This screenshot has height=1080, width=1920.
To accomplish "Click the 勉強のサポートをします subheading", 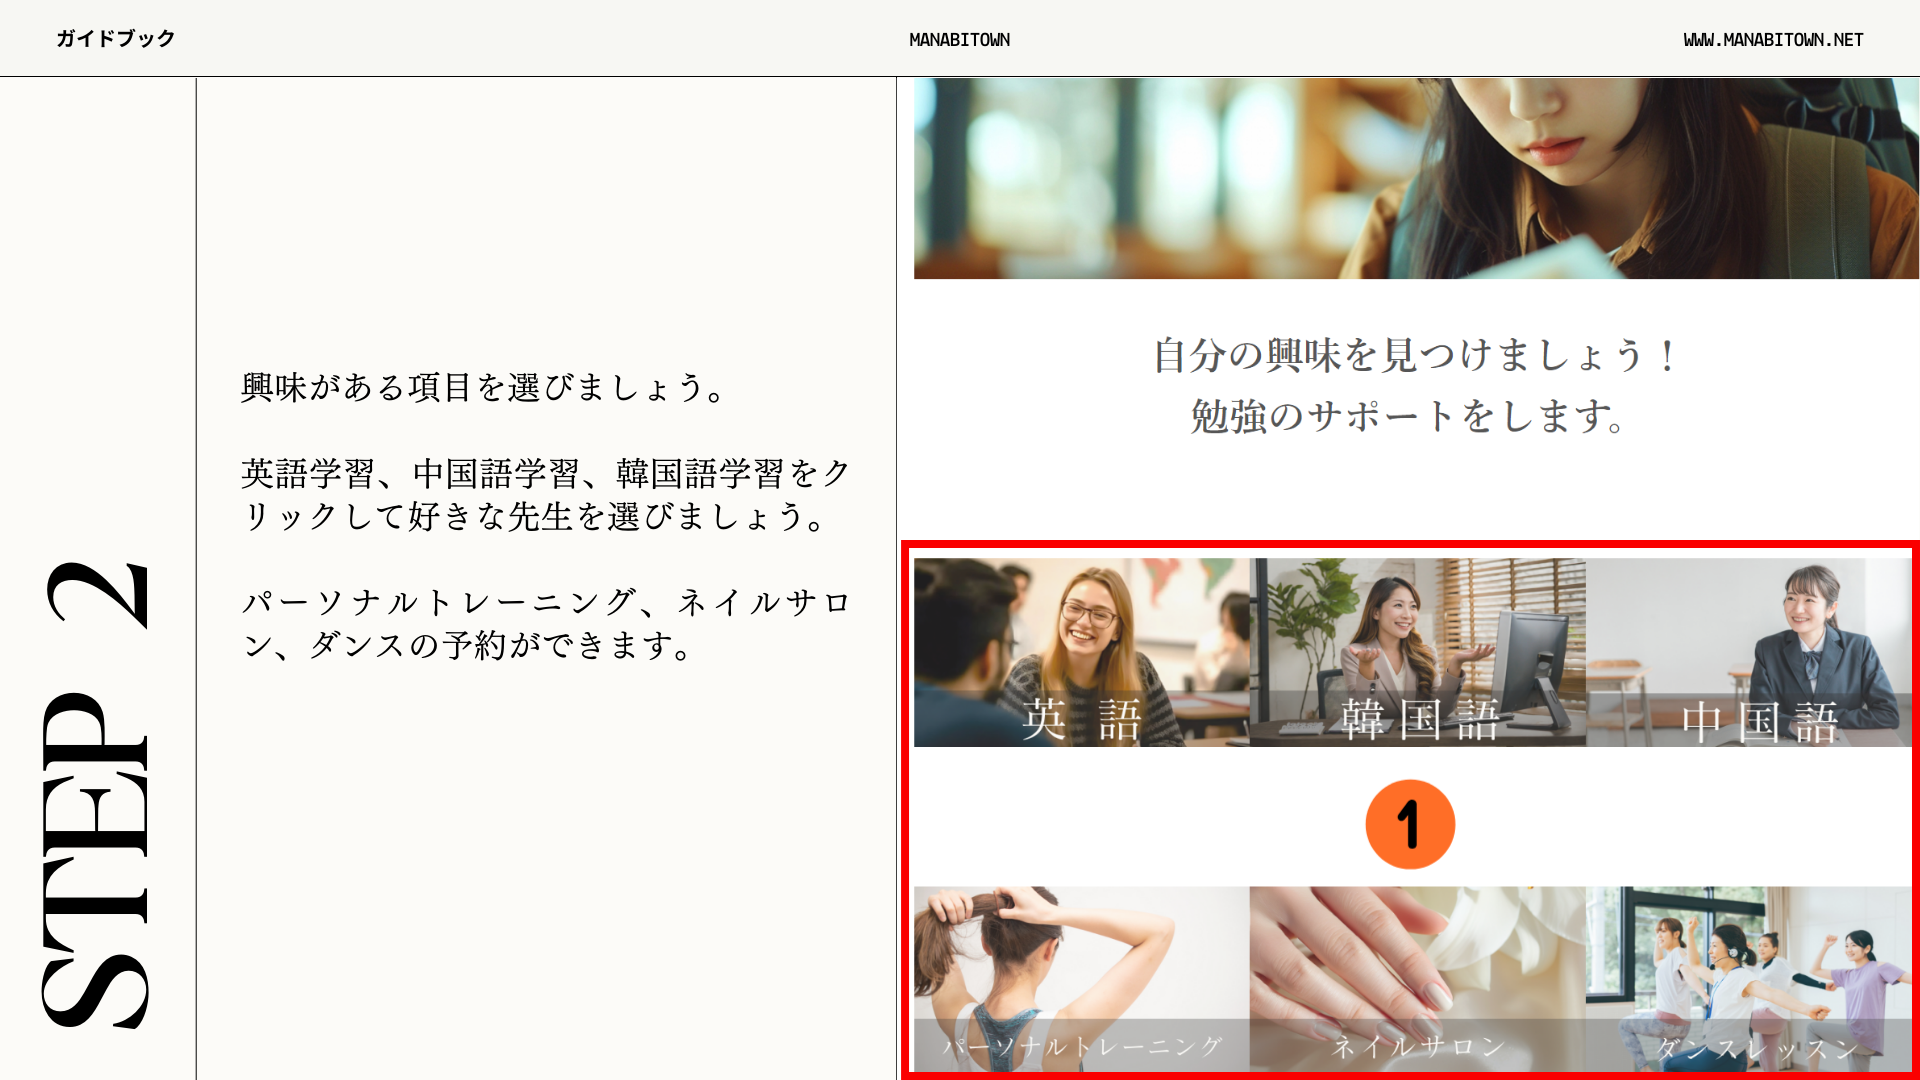I will [x=1408, y=416].
